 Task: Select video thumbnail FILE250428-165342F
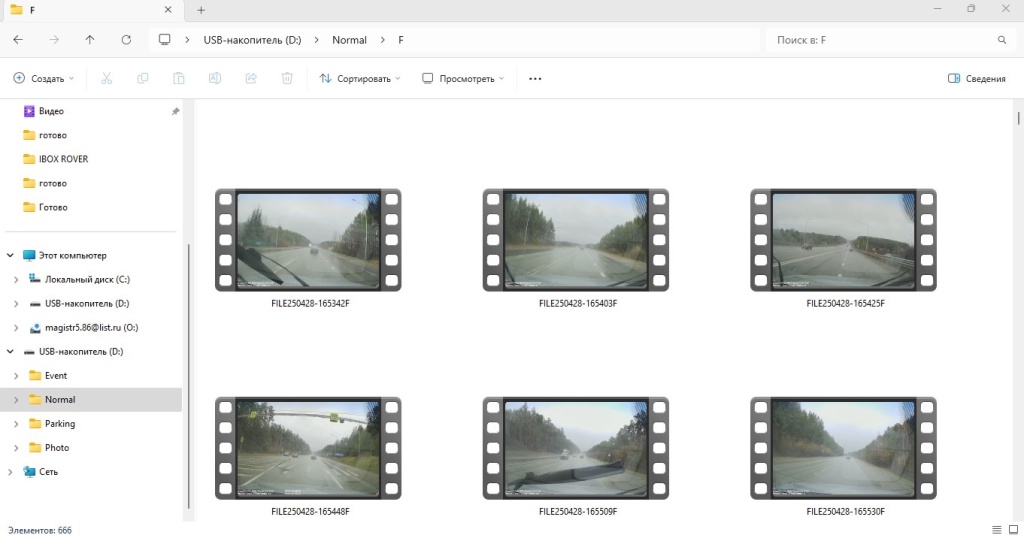tap(308, 240)
